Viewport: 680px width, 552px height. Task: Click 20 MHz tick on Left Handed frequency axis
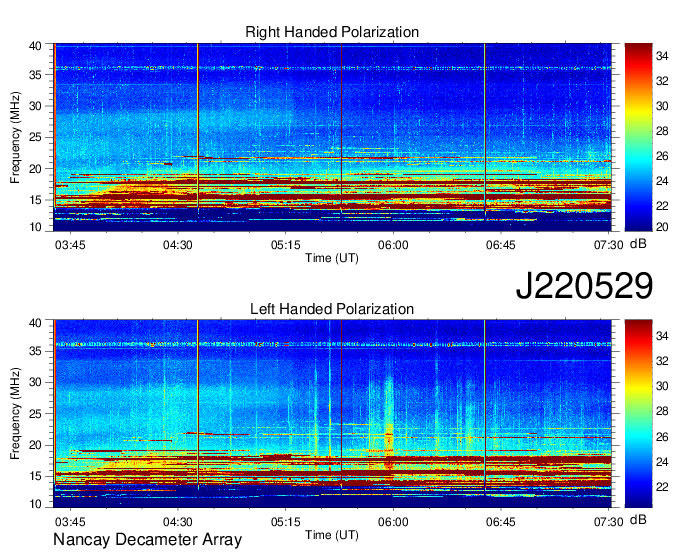pyautogui.click(x=35, y=445)
